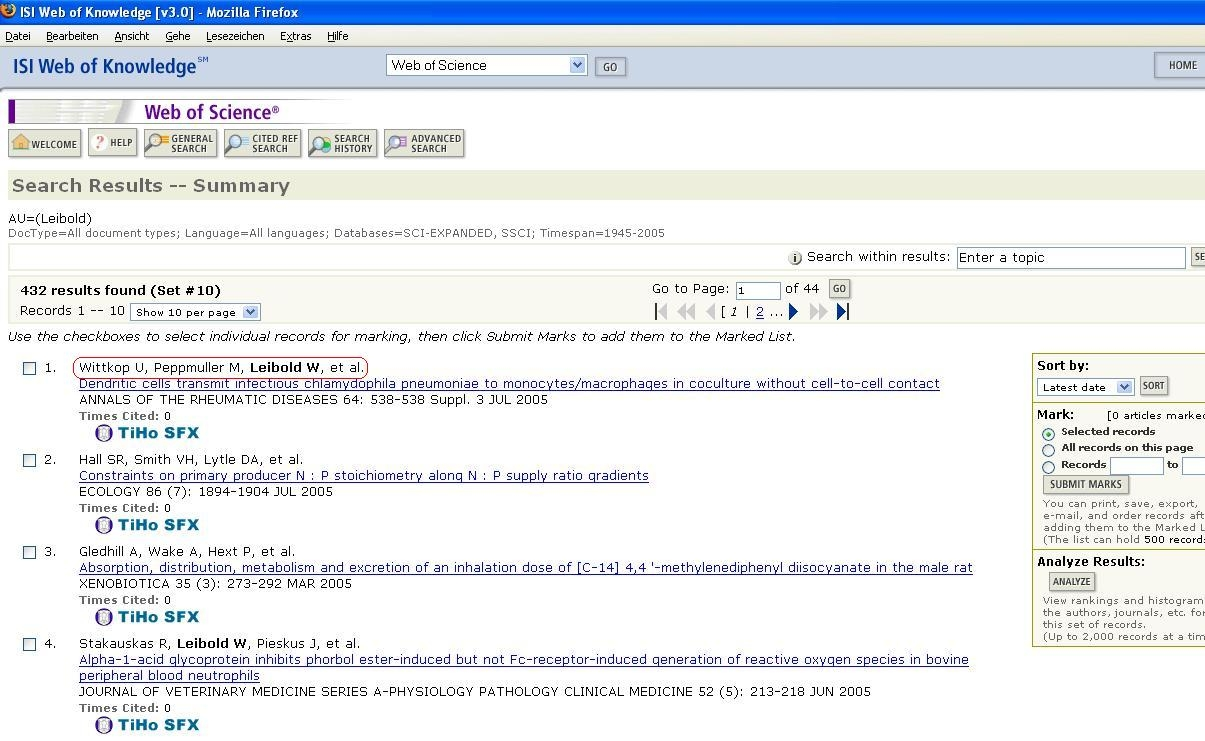Check the checkbox for record 3
The height and width of the screenshot is (741, 1205).
pyautogui.click(x=30, y=552)
